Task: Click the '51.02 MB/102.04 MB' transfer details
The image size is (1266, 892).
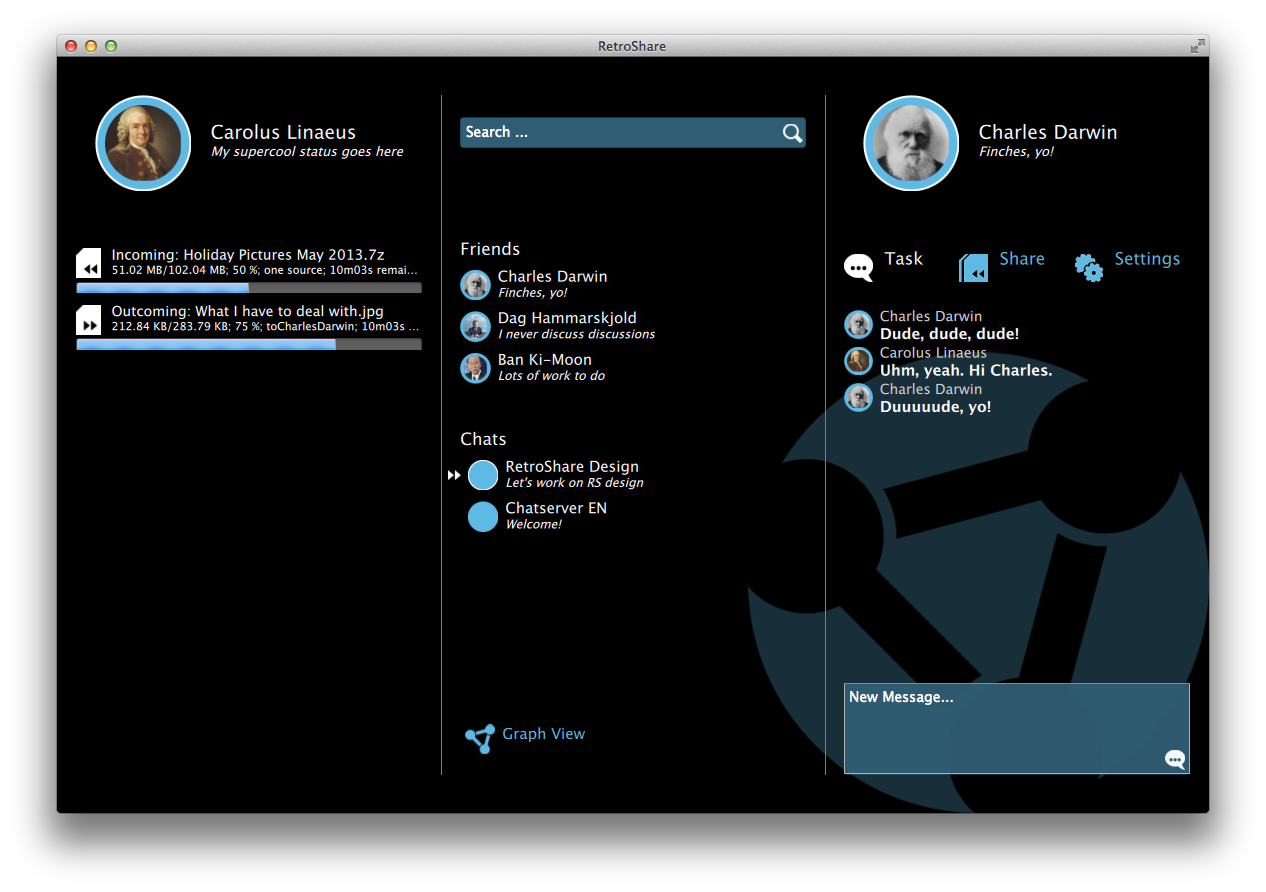Action: click(x=264, y=270)
